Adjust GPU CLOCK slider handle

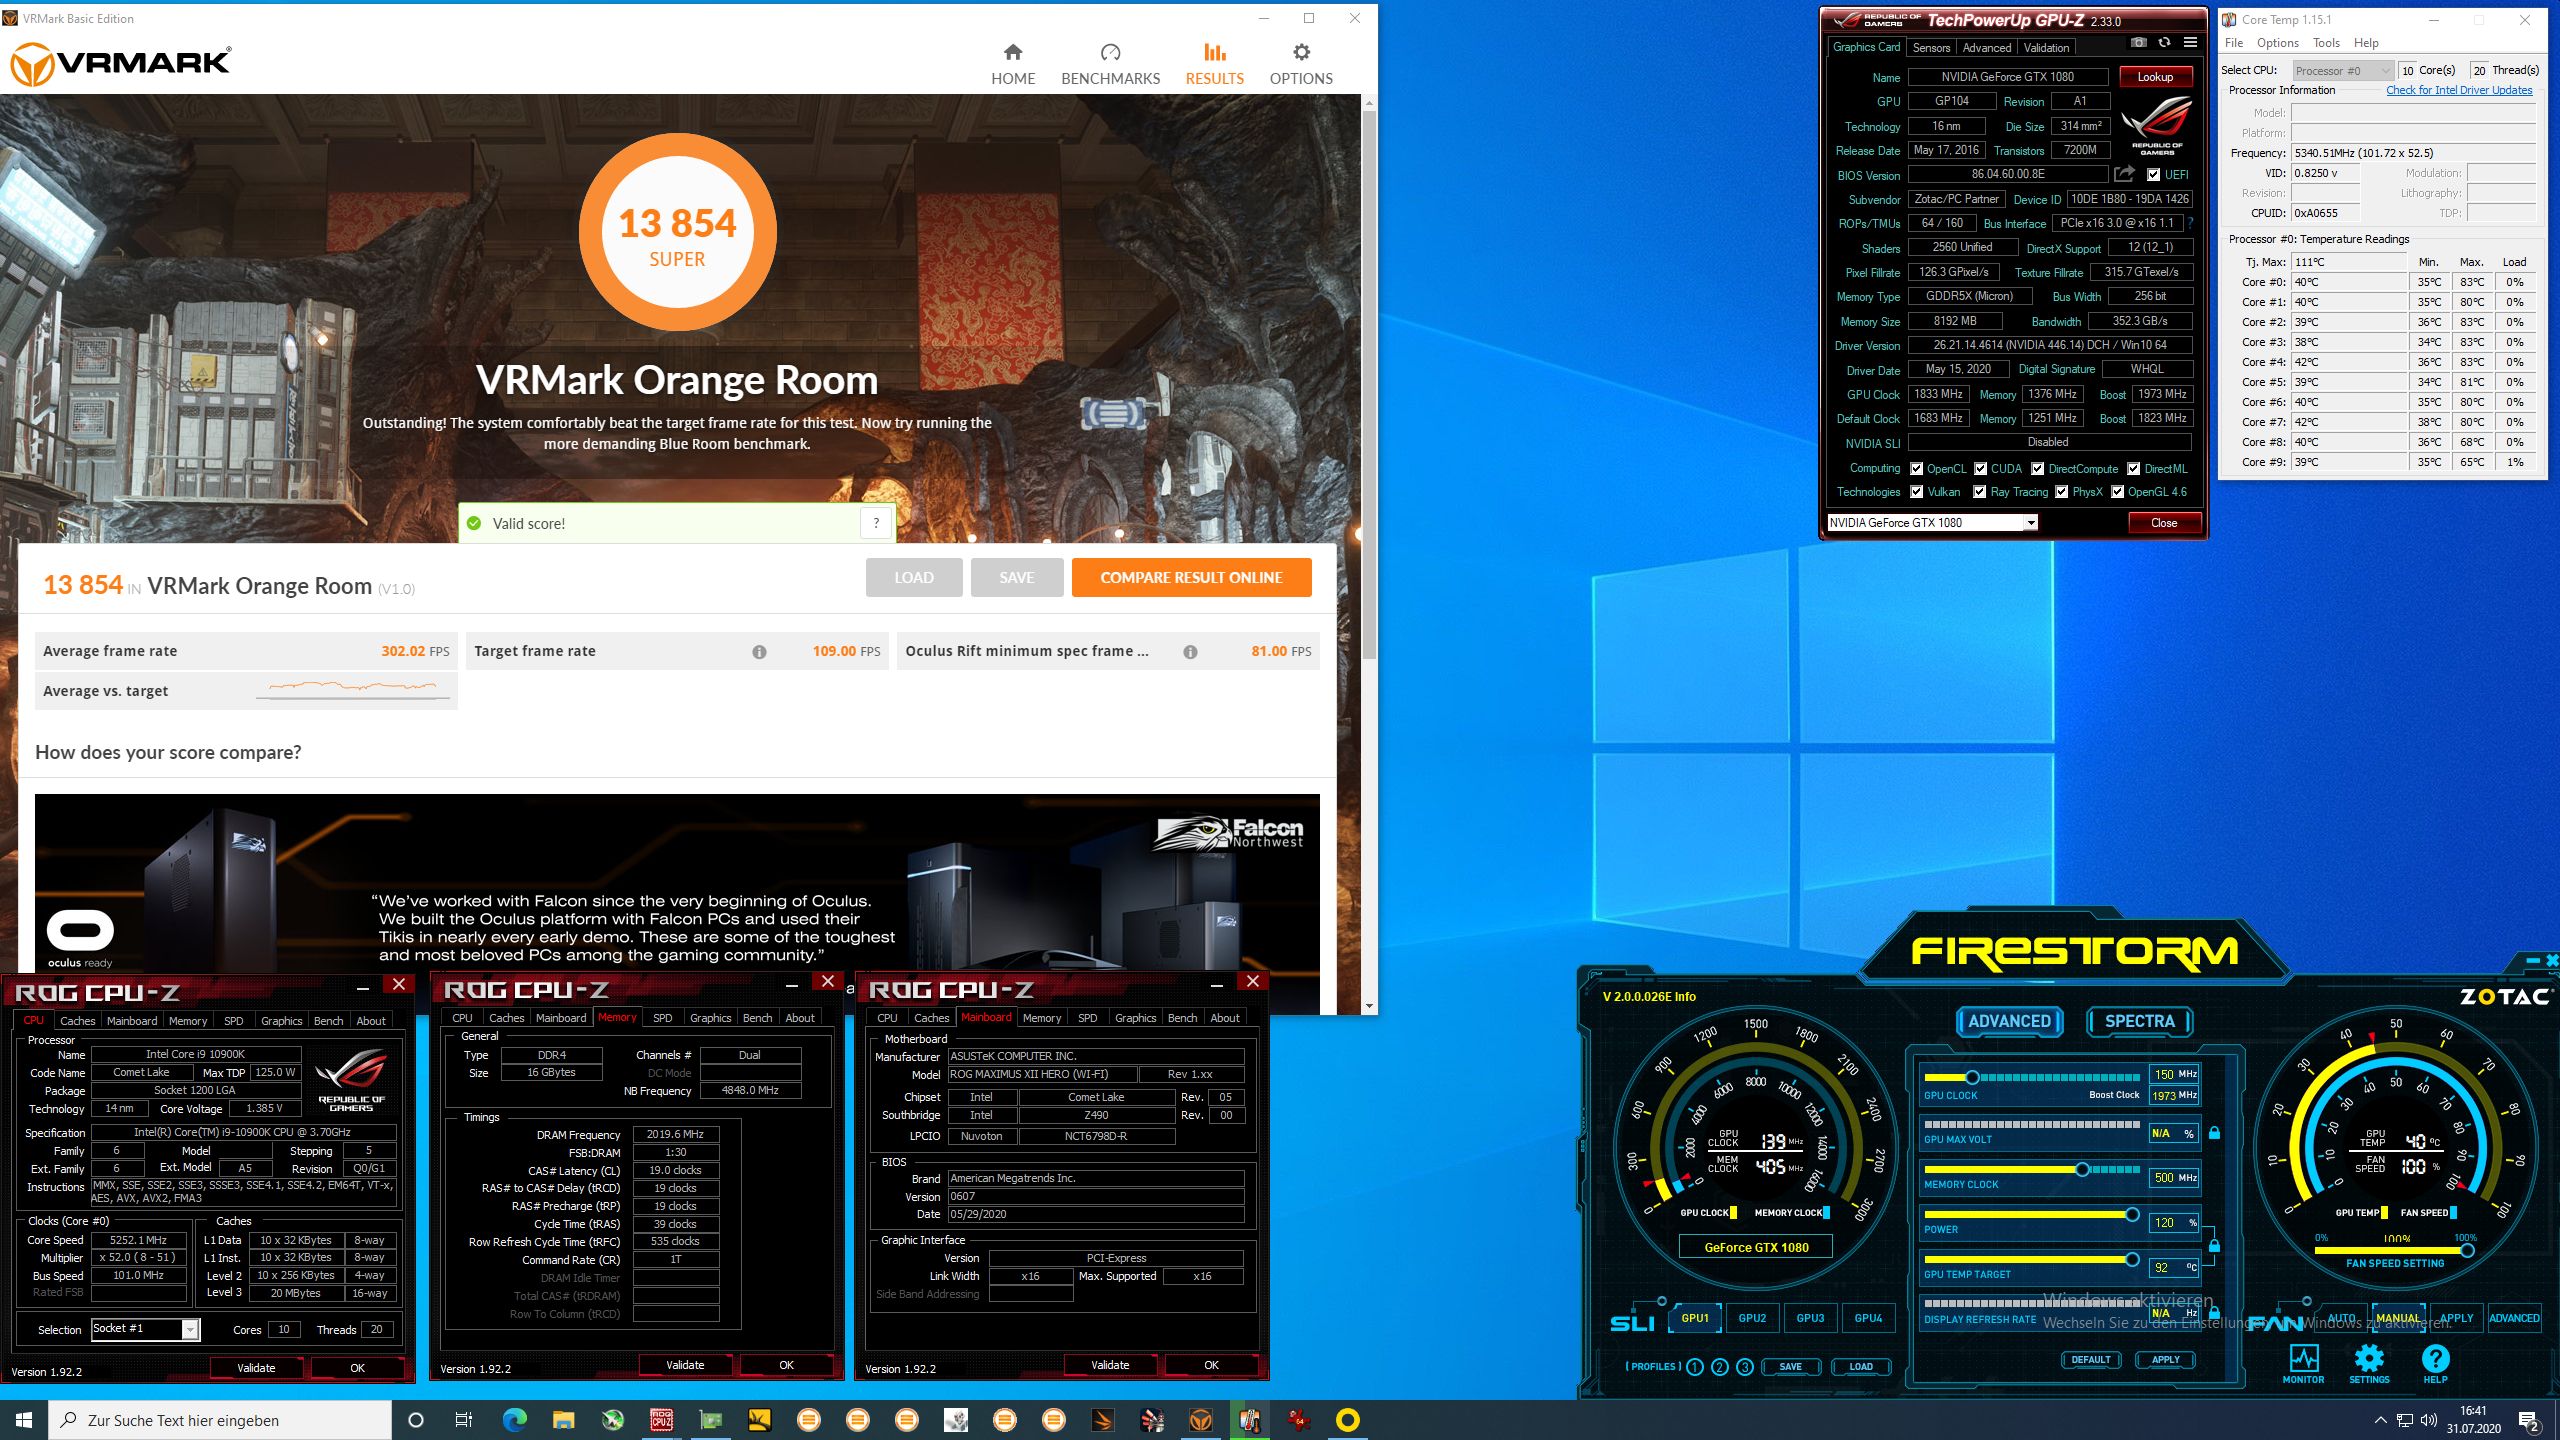tap(1972, 1077)
